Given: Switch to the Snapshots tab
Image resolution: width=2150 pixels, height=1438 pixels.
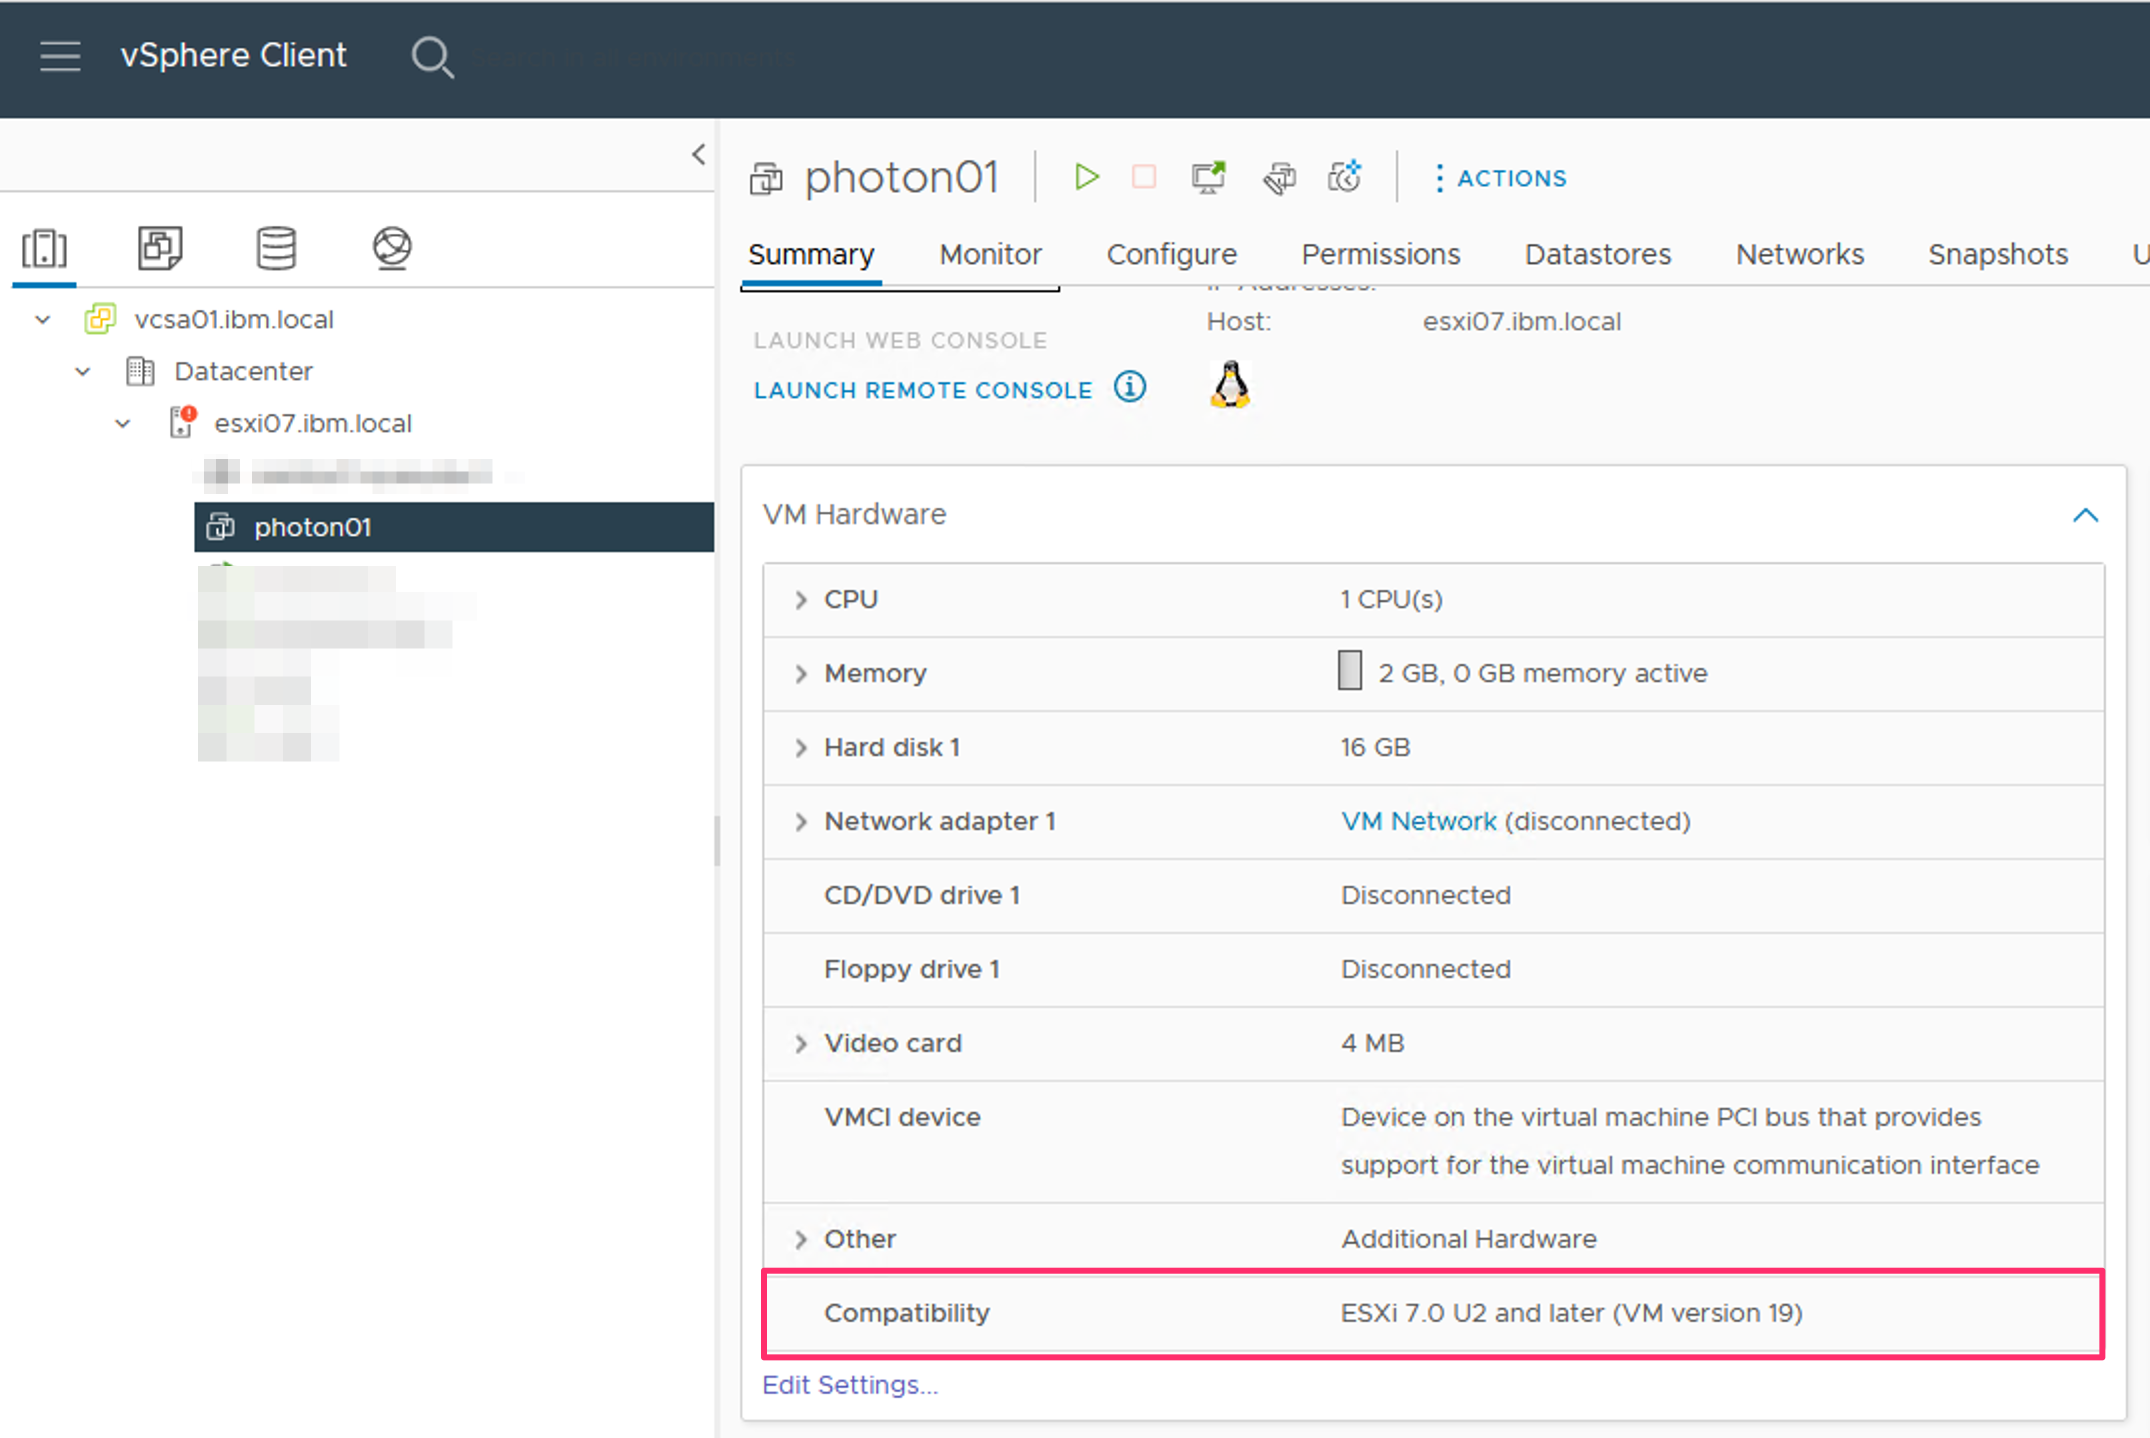Looking at the screenshot, I should coord(1997,254).
